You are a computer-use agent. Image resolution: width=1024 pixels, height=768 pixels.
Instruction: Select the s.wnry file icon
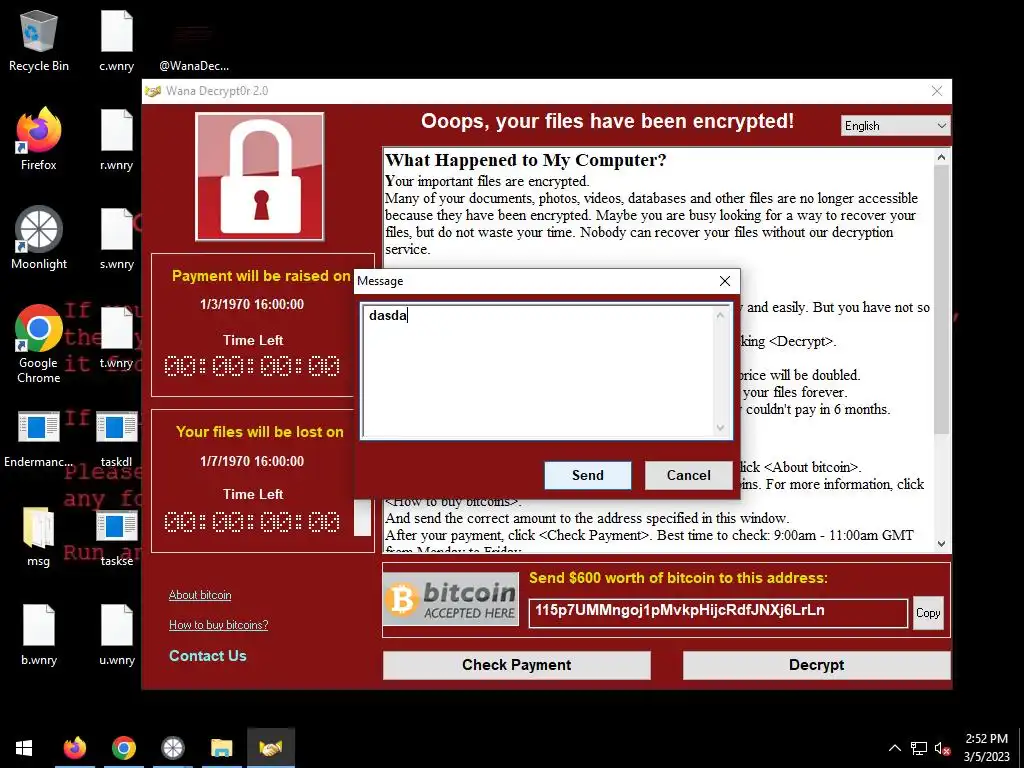116,239
